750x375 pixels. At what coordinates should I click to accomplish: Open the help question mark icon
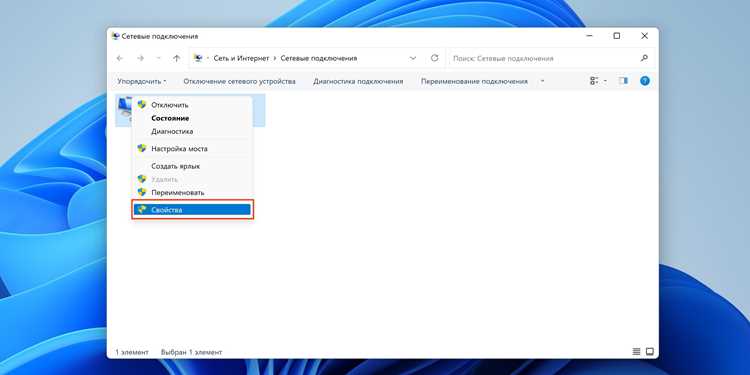tap(645, 81)
